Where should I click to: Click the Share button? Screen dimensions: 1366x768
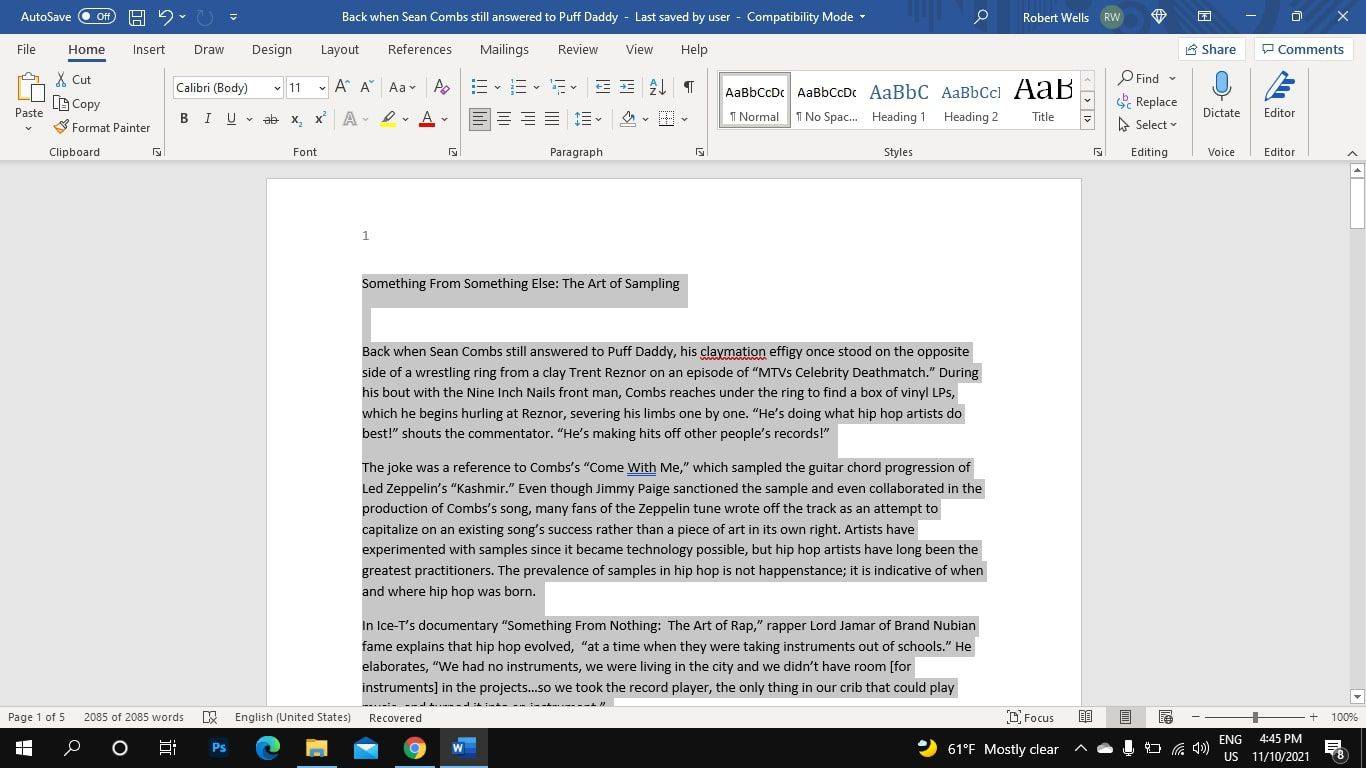point(1210,49)
